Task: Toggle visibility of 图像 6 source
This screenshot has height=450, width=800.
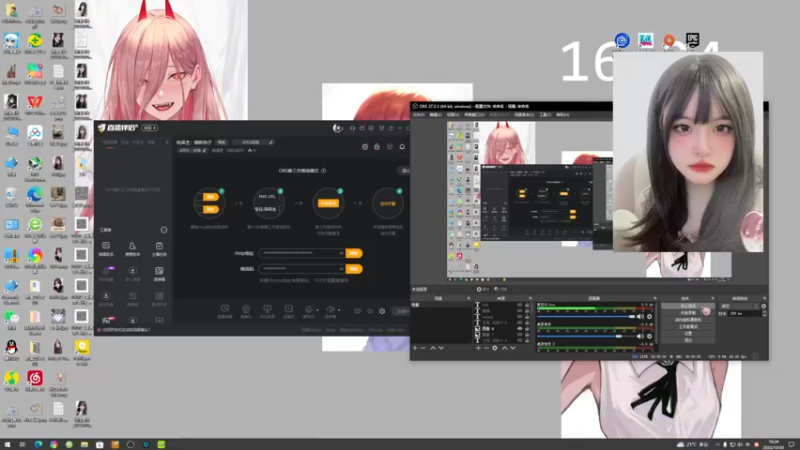Action: (x=520, y=329)
